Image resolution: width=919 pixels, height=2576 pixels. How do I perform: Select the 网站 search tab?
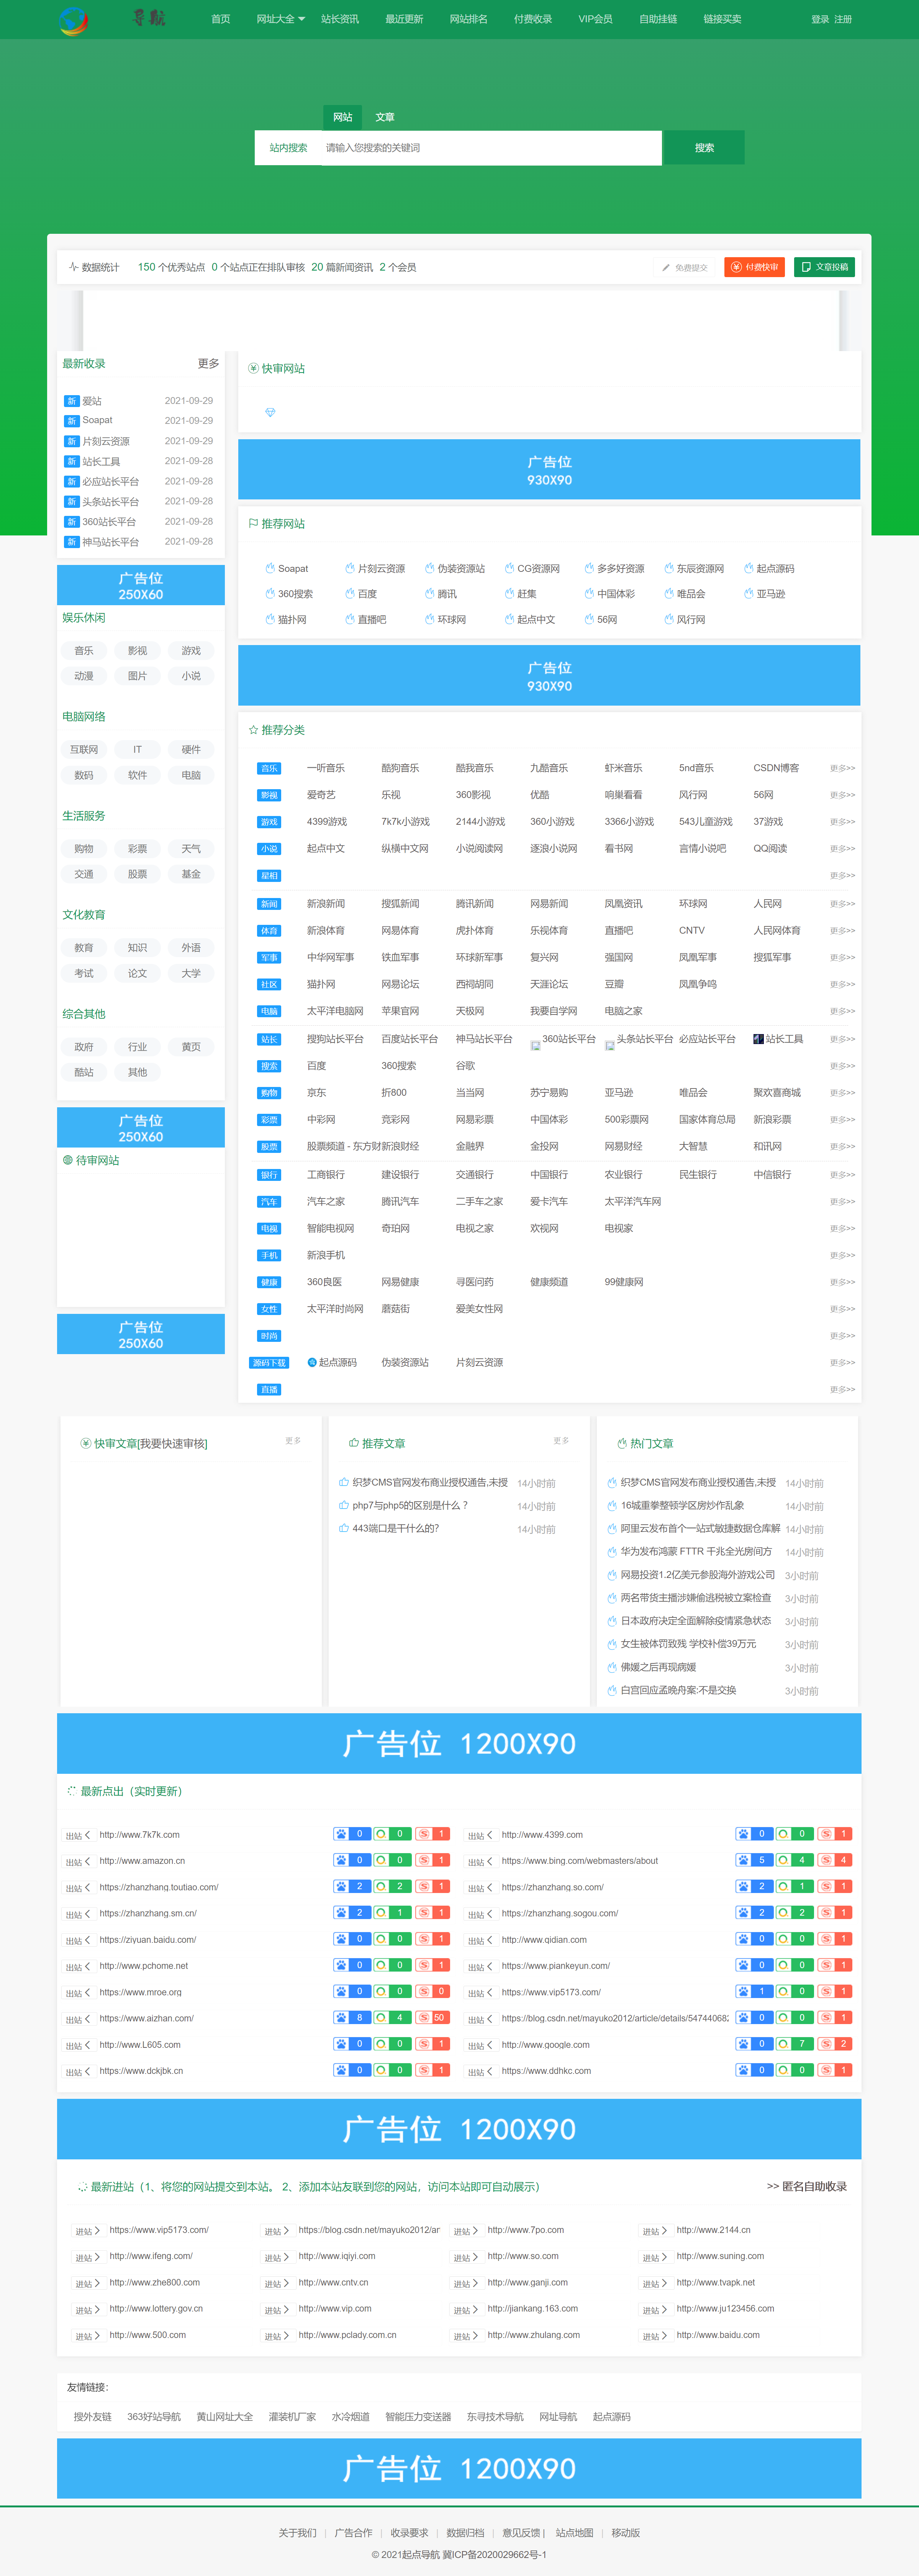(343, 117)
